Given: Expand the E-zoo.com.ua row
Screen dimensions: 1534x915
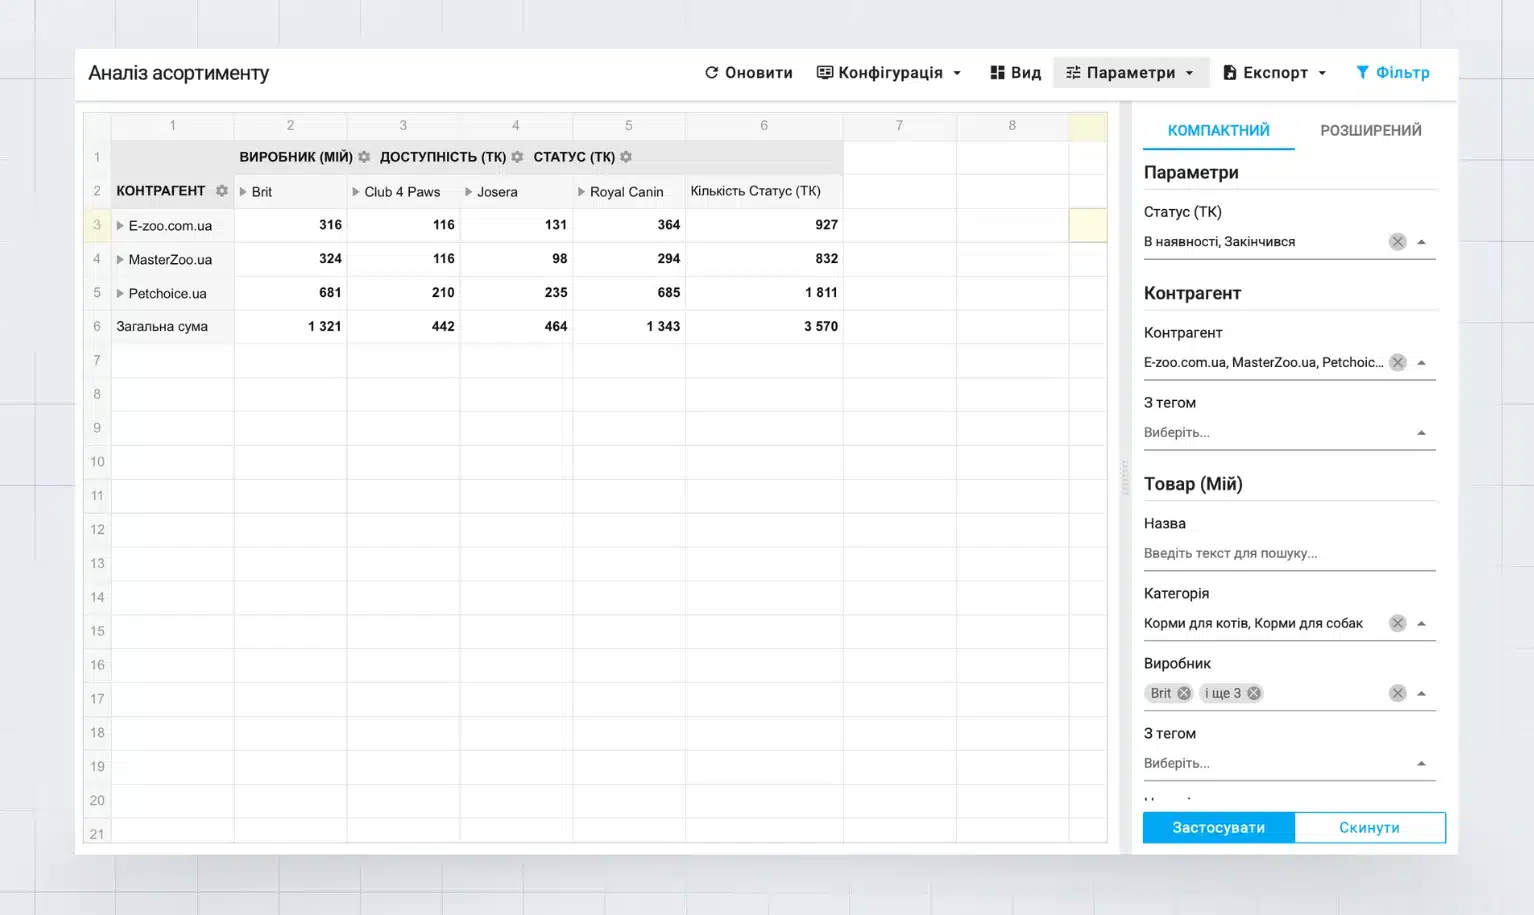Looking at the screenshot, I should pyautogui.click(x=120, y=226).
